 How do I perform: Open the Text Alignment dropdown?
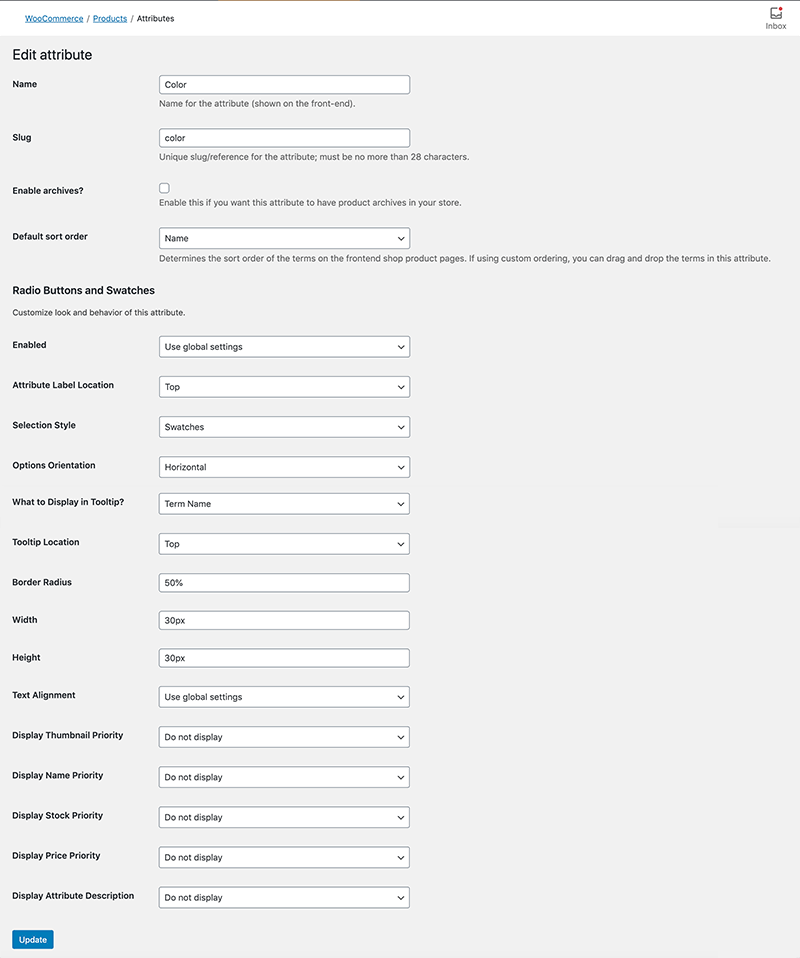coord(284,697)
